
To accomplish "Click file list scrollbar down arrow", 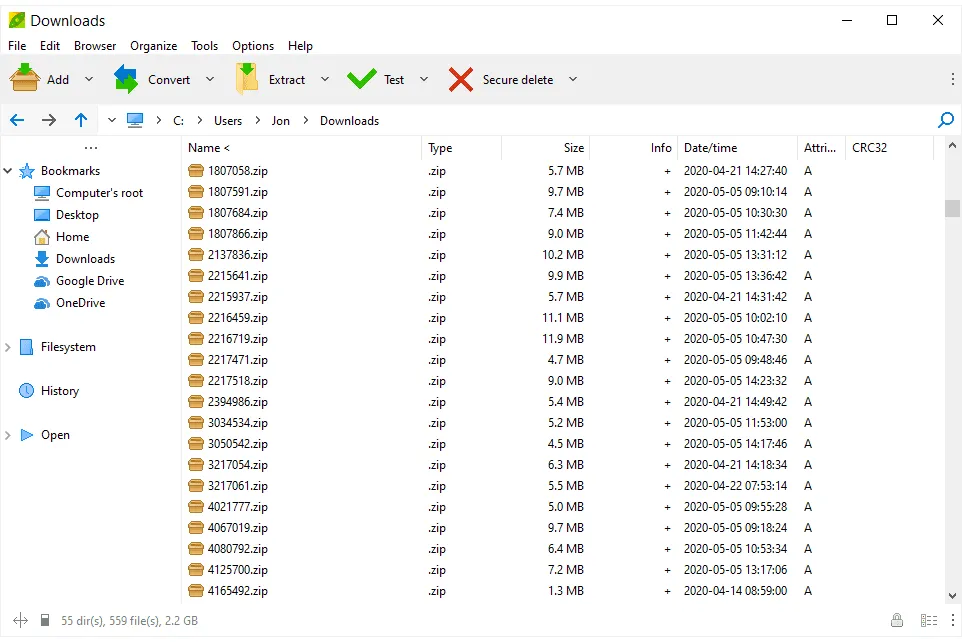I will coord(952,595).
